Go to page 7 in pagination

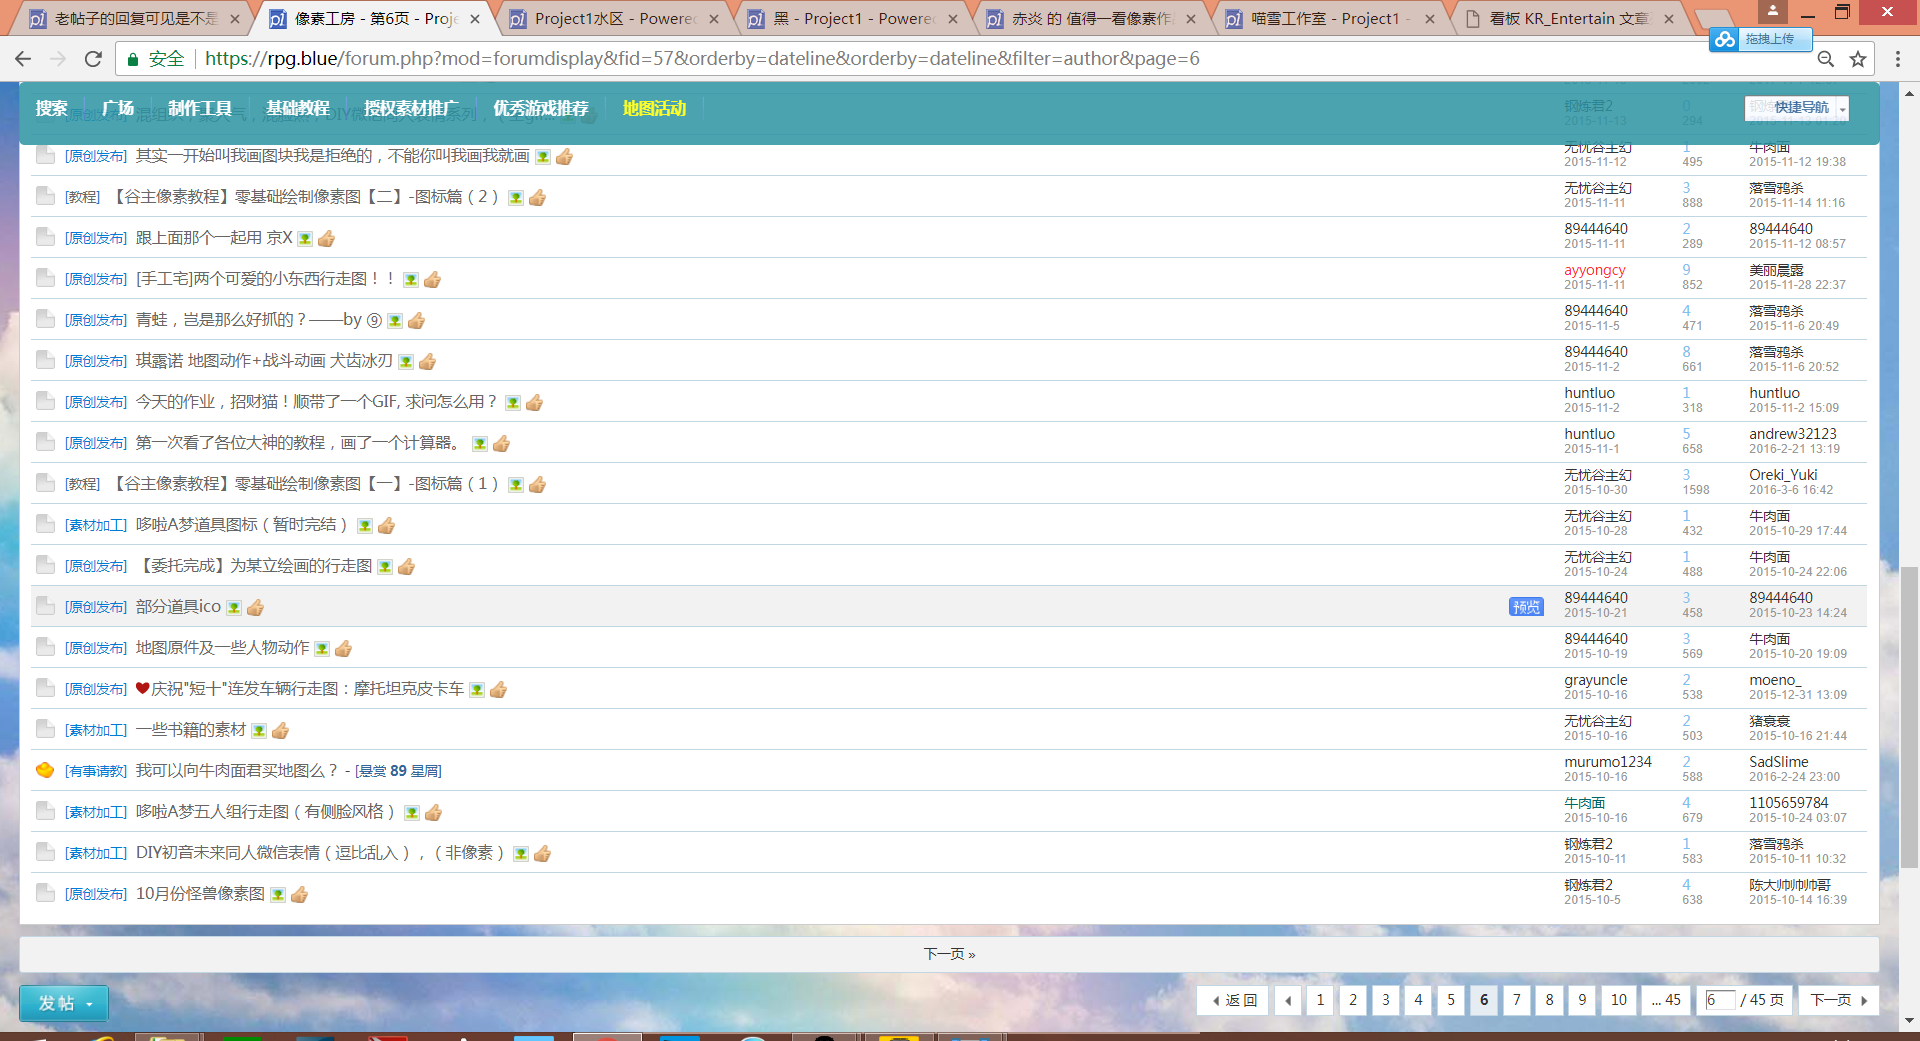1517,1000
